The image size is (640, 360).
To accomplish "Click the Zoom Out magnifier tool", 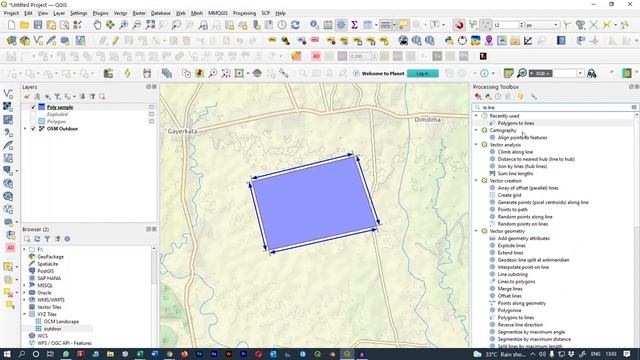I will tap(137, 25).
